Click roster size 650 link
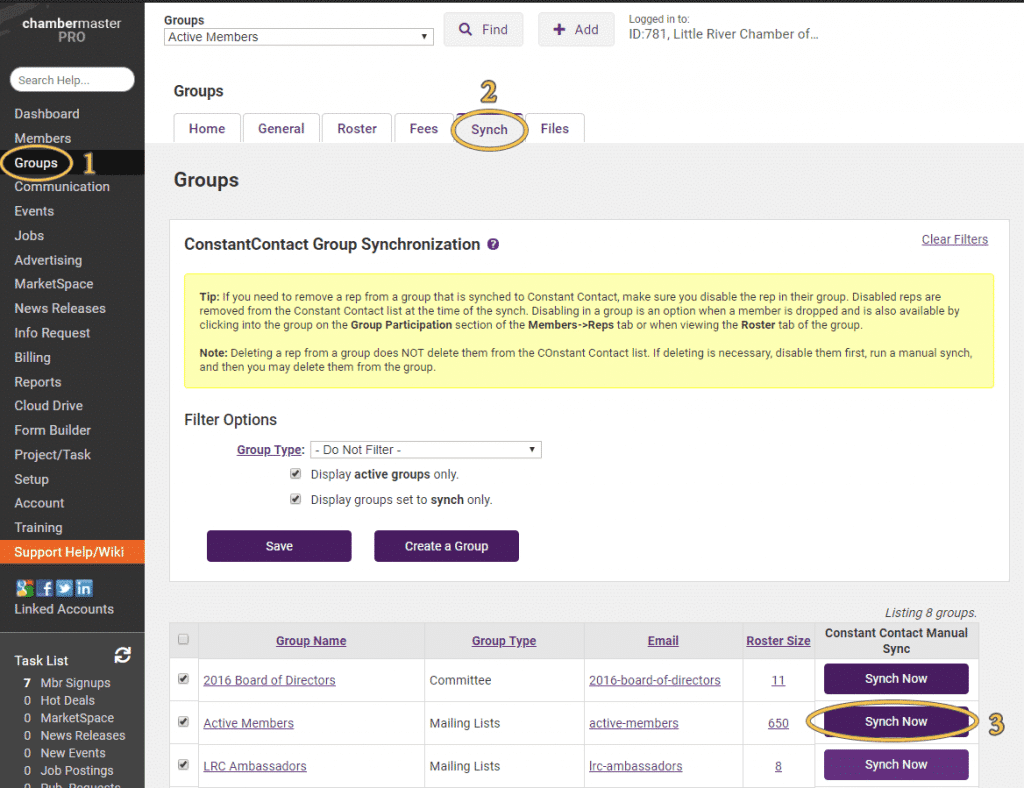 point(778,723)
